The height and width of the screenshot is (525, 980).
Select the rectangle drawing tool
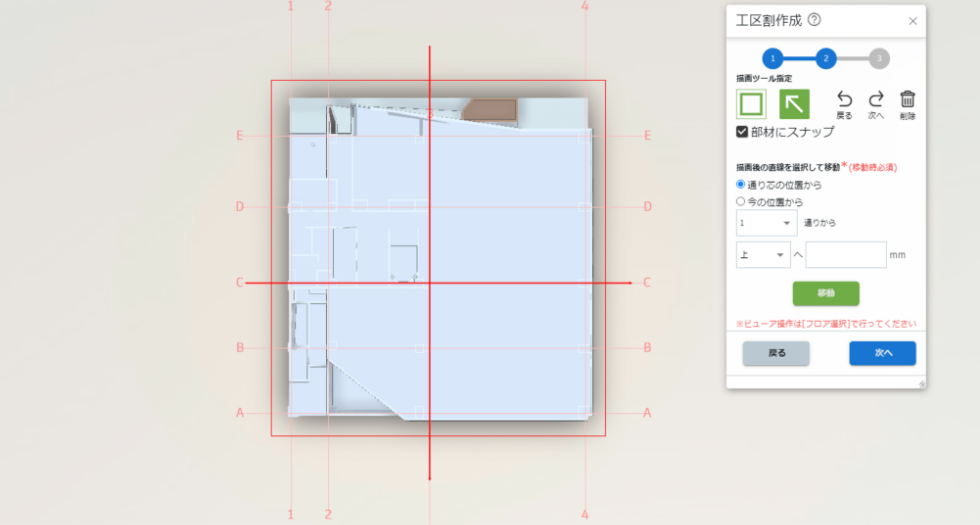click(751, 104)
